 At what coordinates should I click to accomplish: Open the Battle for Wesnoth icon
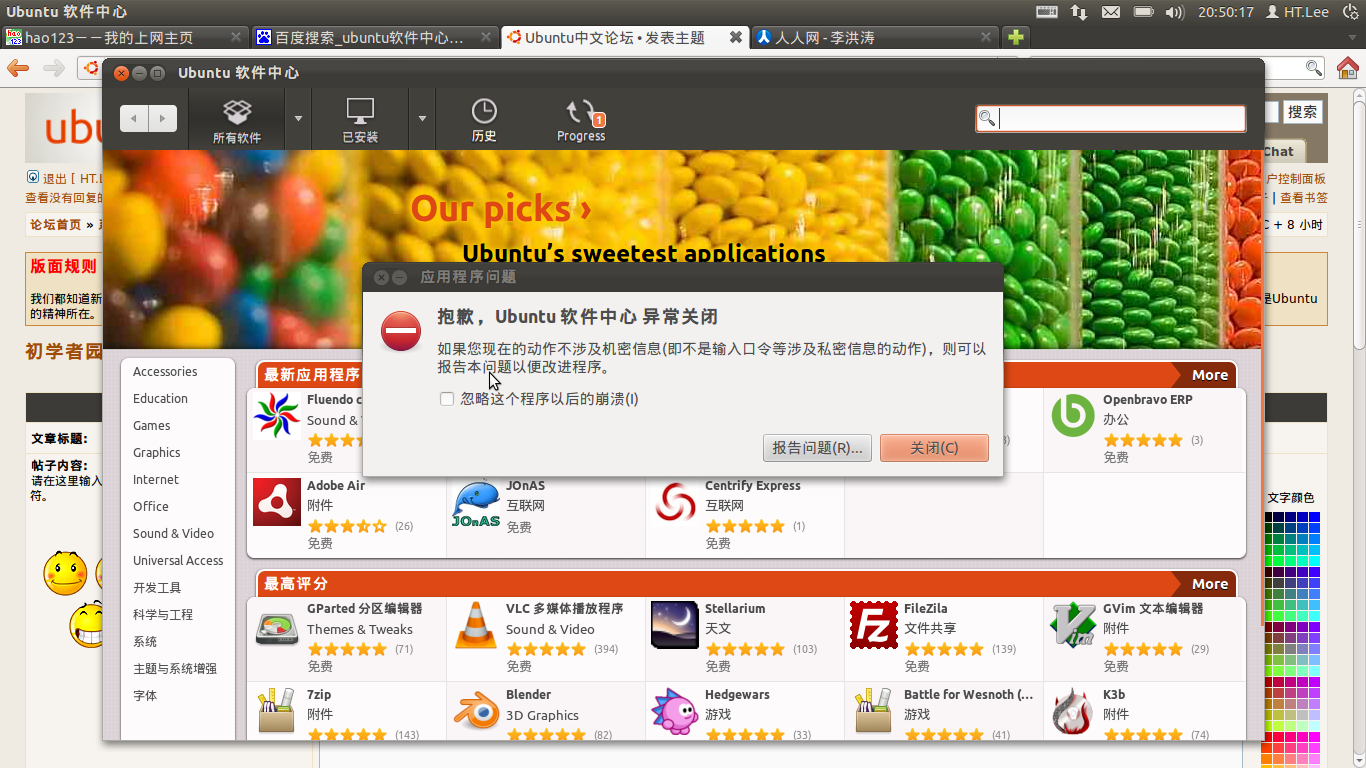click(874, 711)
